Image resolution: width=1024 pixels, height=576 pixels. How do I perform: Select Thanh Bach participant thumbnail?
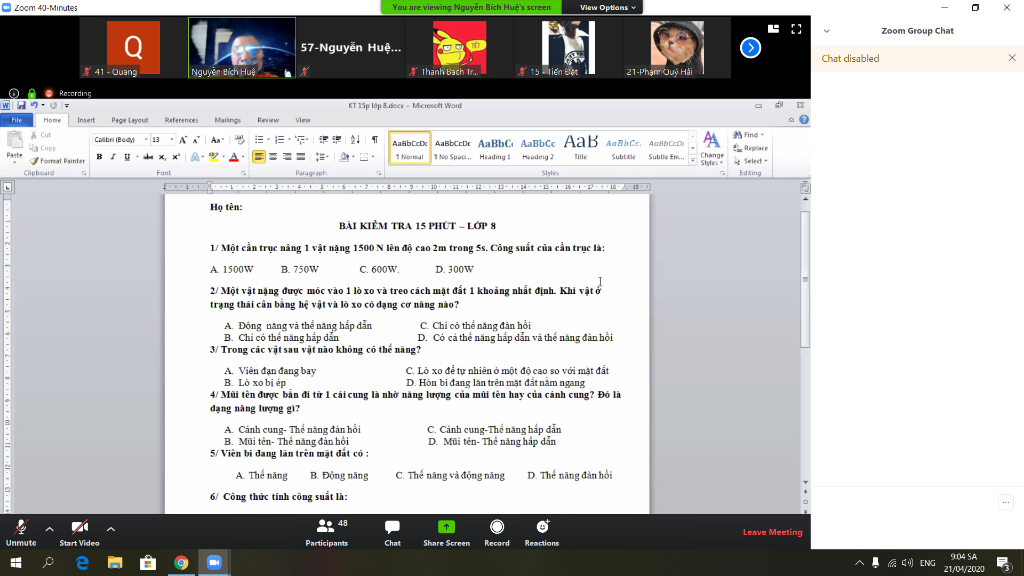[459, 48]
